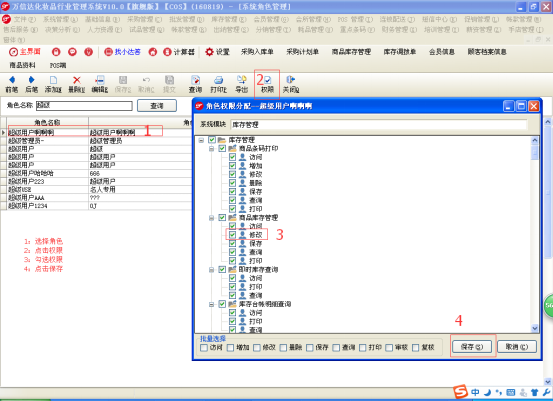Open the 会员管理 menu
This screenshot has width=553, height=401.
click(x=271, y=19)
